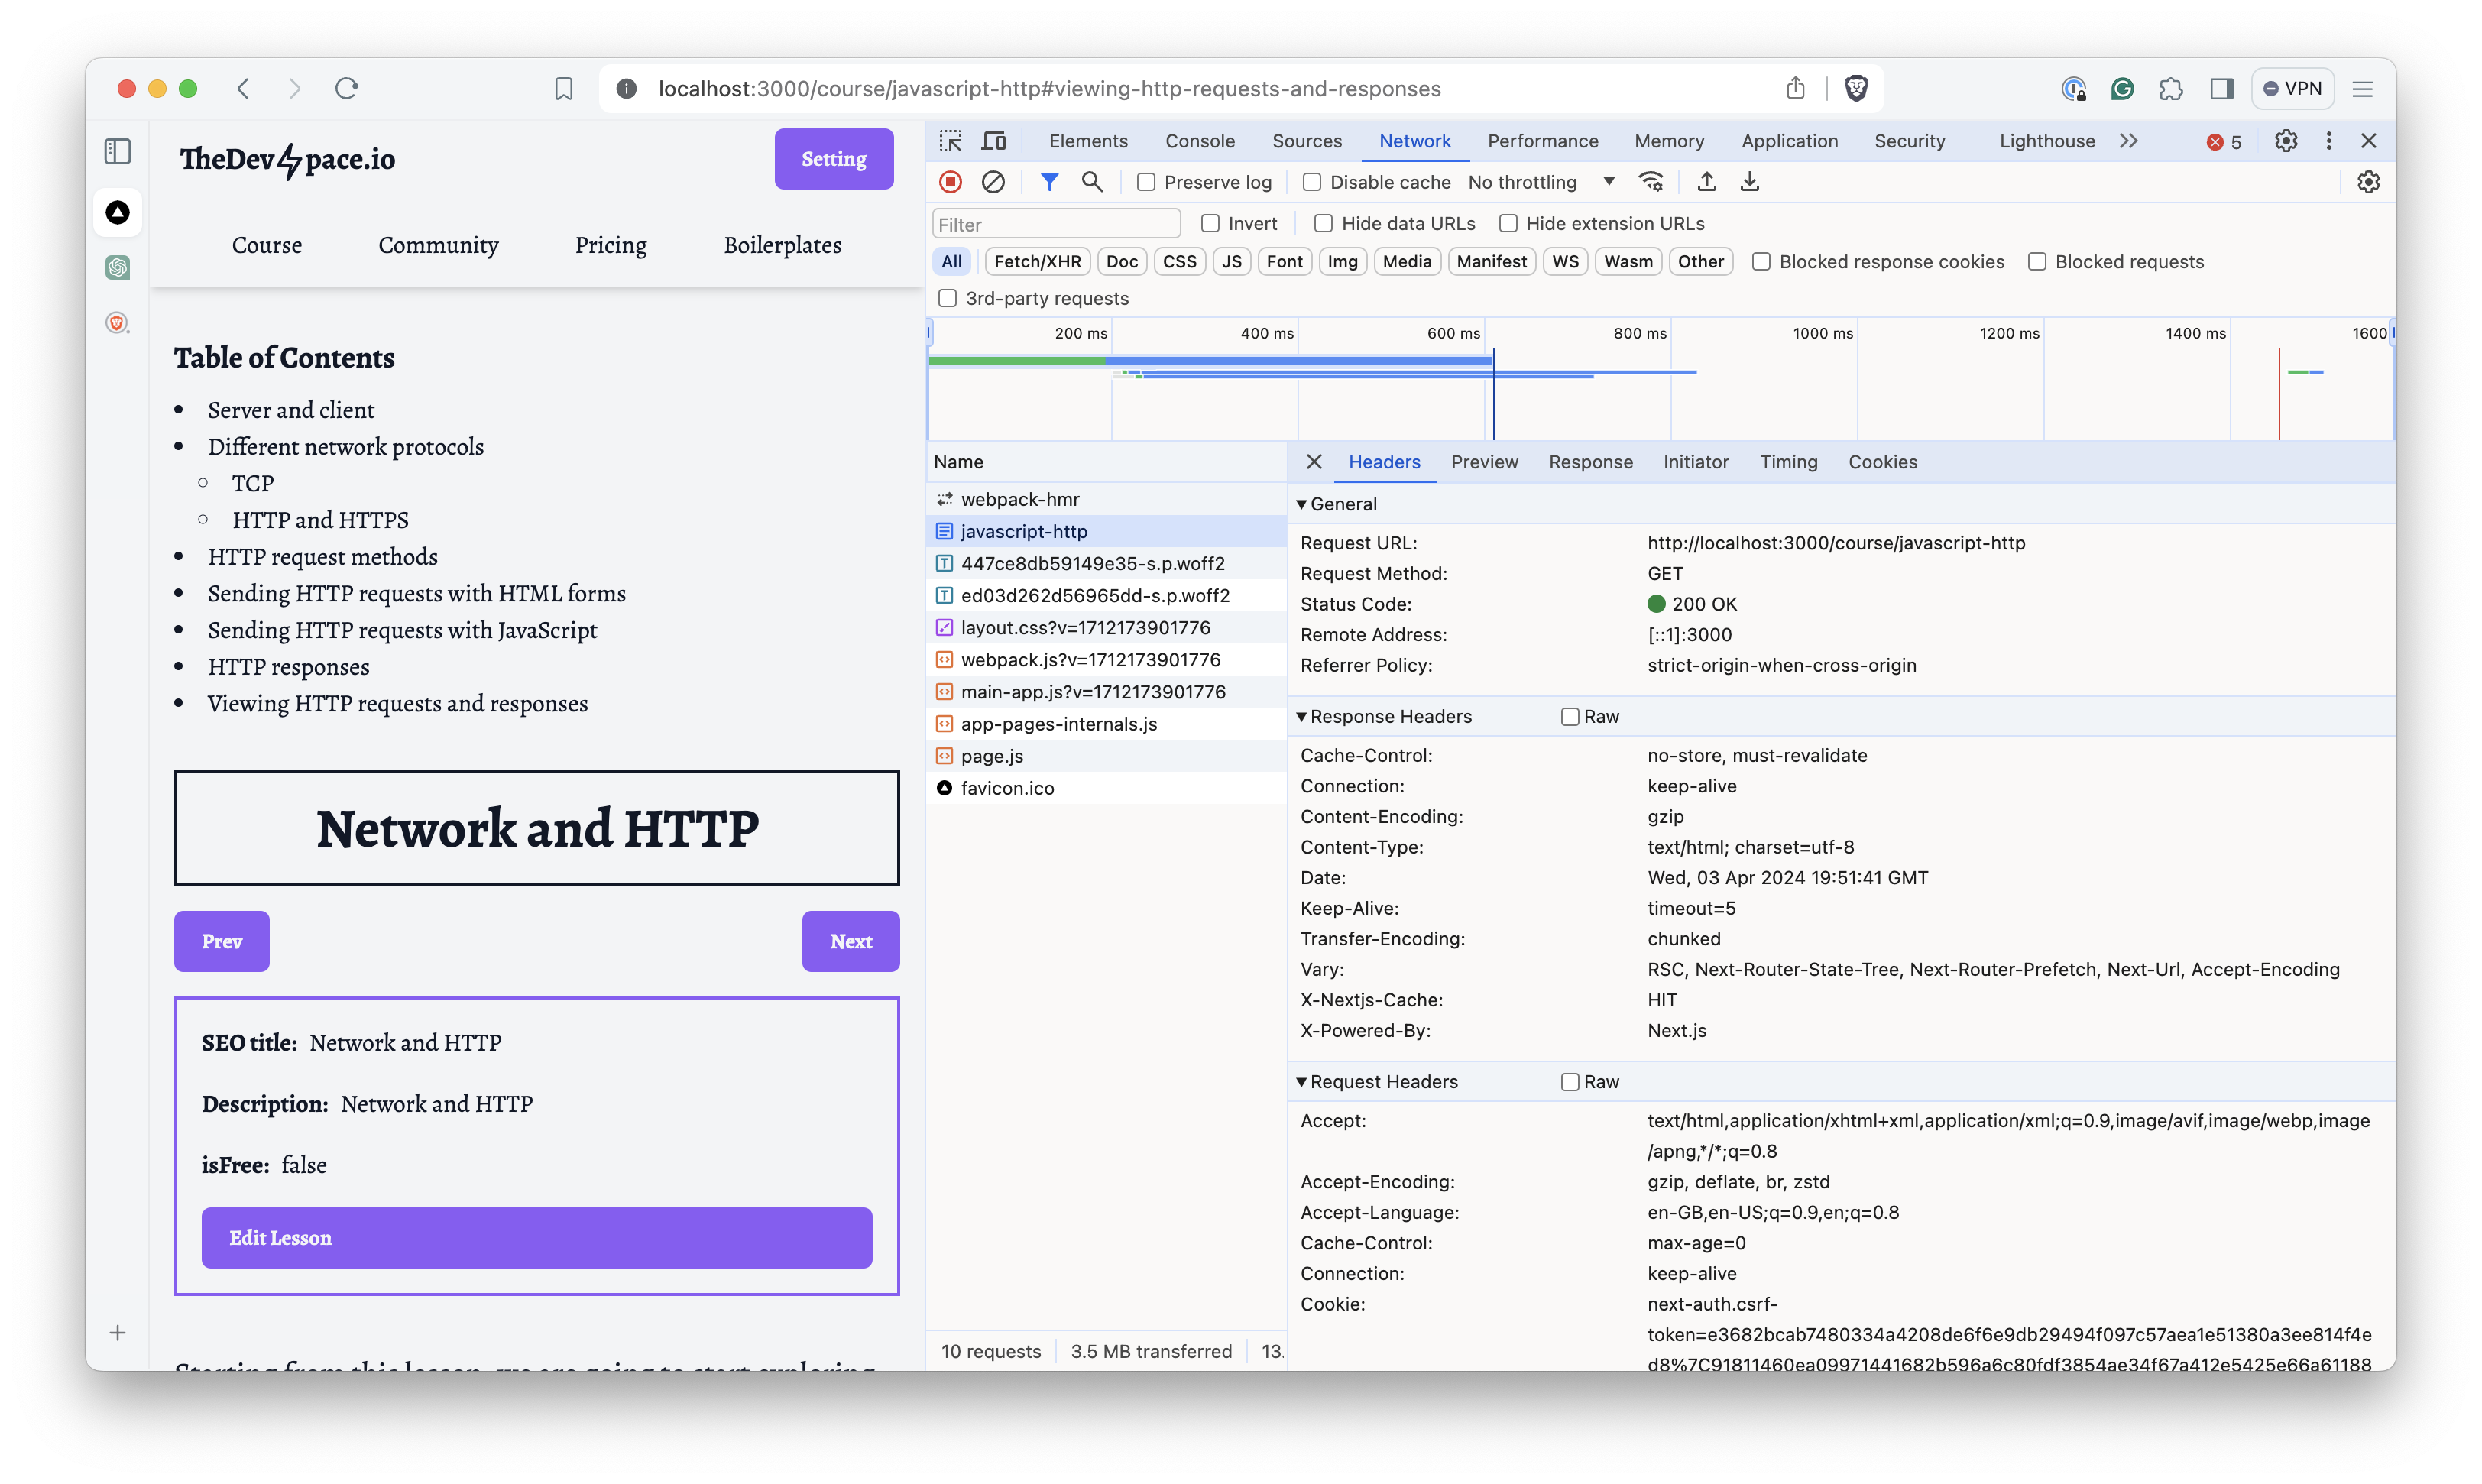Toggle device toolbar icon
2482x1484 pixels.
pyautogui.click(x=993, y=141)
